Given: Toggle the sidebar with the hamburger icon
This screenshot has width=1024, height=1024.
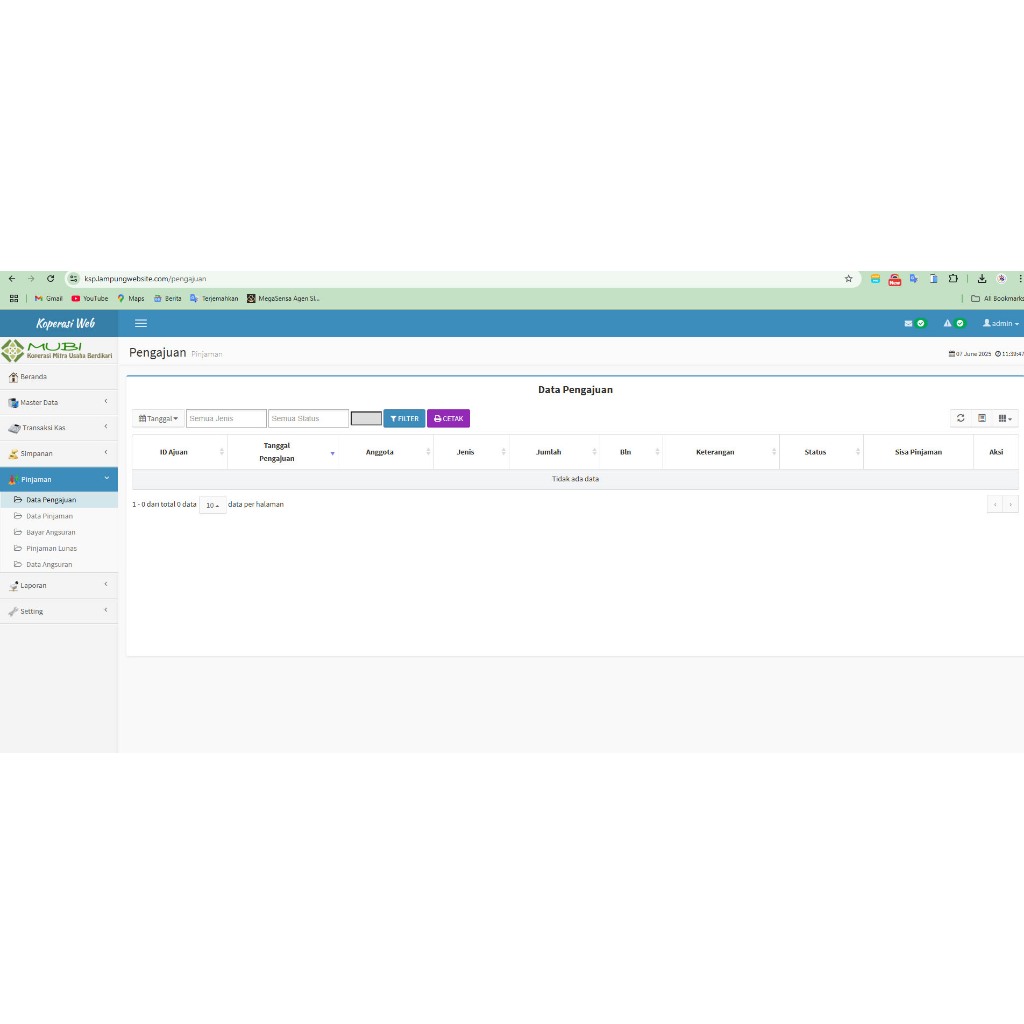Looking at the screenshot, I should coord(141,323).
